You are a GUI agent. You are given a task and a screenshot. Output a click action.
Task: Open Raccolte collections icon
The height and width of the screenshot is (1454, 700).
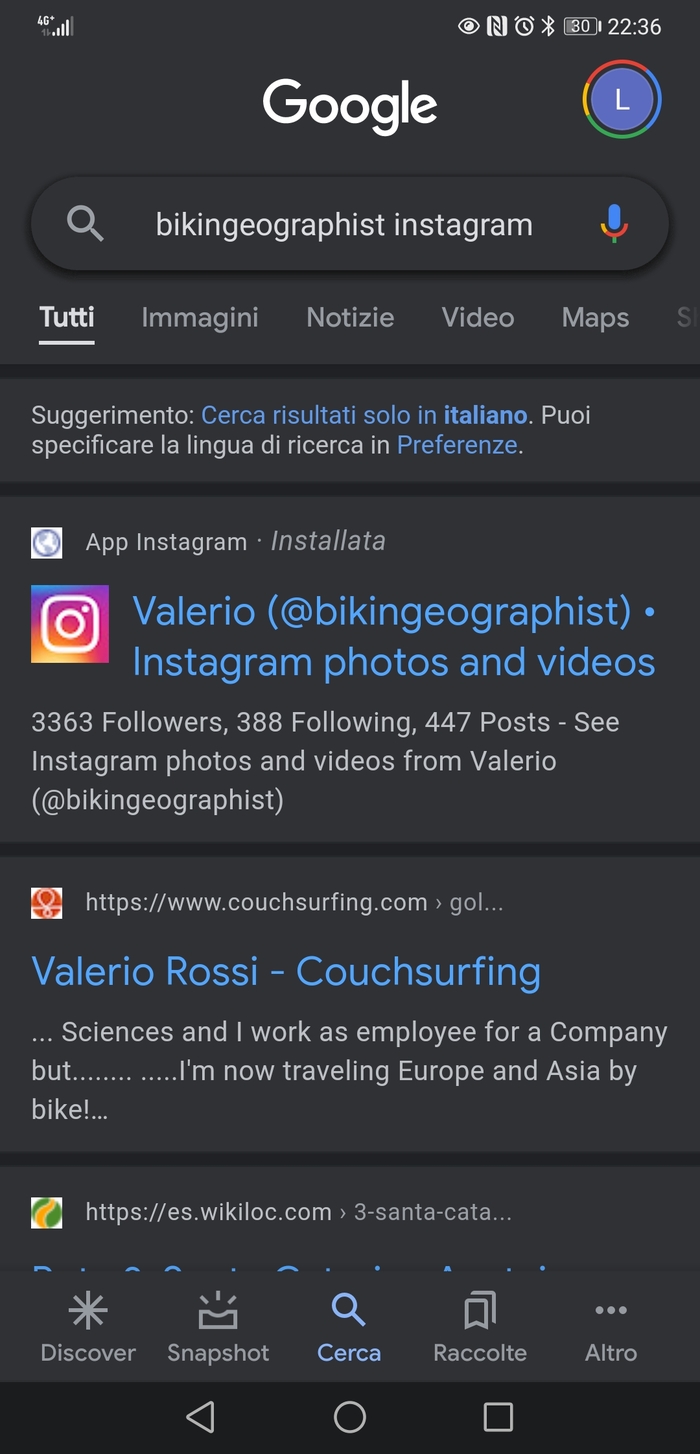tap(480, 1311)
